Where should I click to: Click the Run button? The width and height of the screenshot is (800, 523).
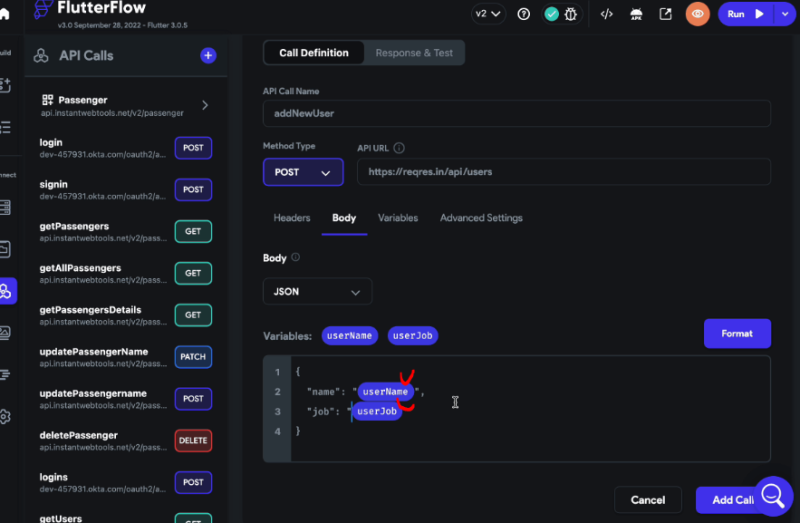(745, 14)
